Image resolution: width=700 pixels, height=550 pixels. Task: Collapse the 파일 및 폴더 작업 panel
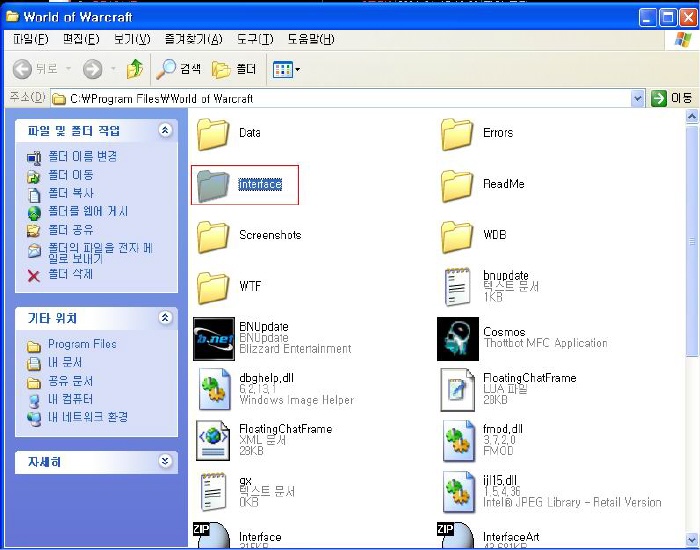[x=165, y=131]
